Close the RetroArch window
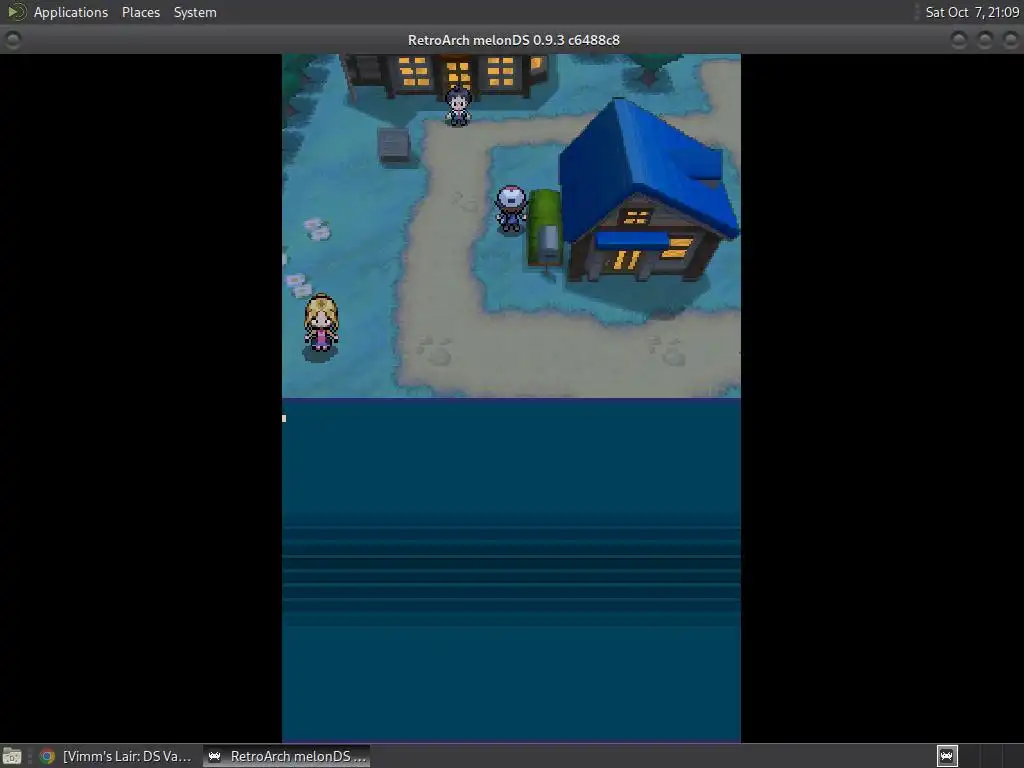Viewport: 1024px width, 768px height. coord(1010,40)
